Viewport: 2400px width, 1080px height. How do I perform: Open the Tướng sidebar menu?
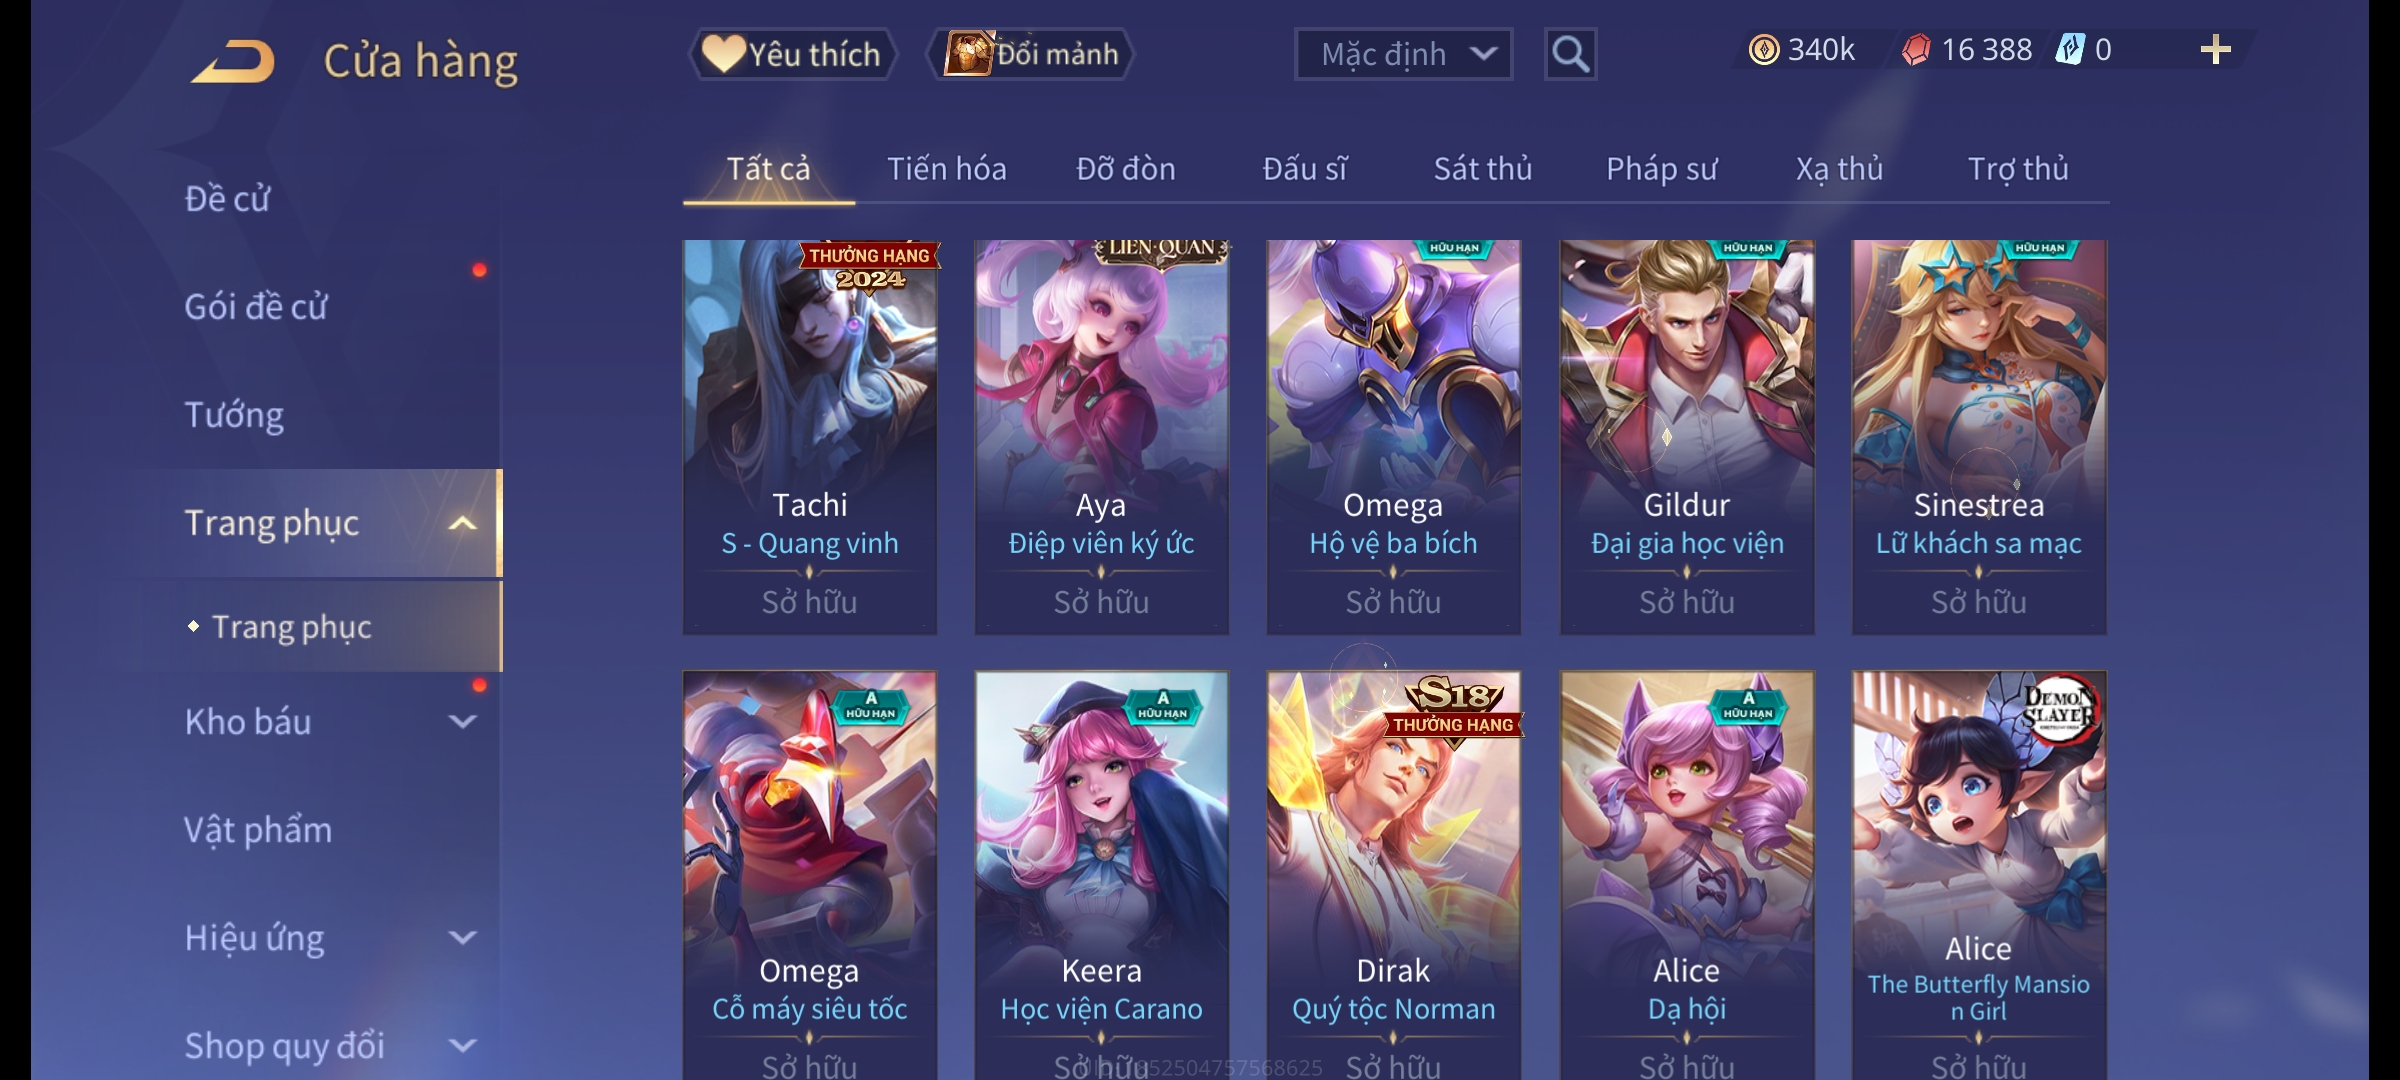pos(234,415)
